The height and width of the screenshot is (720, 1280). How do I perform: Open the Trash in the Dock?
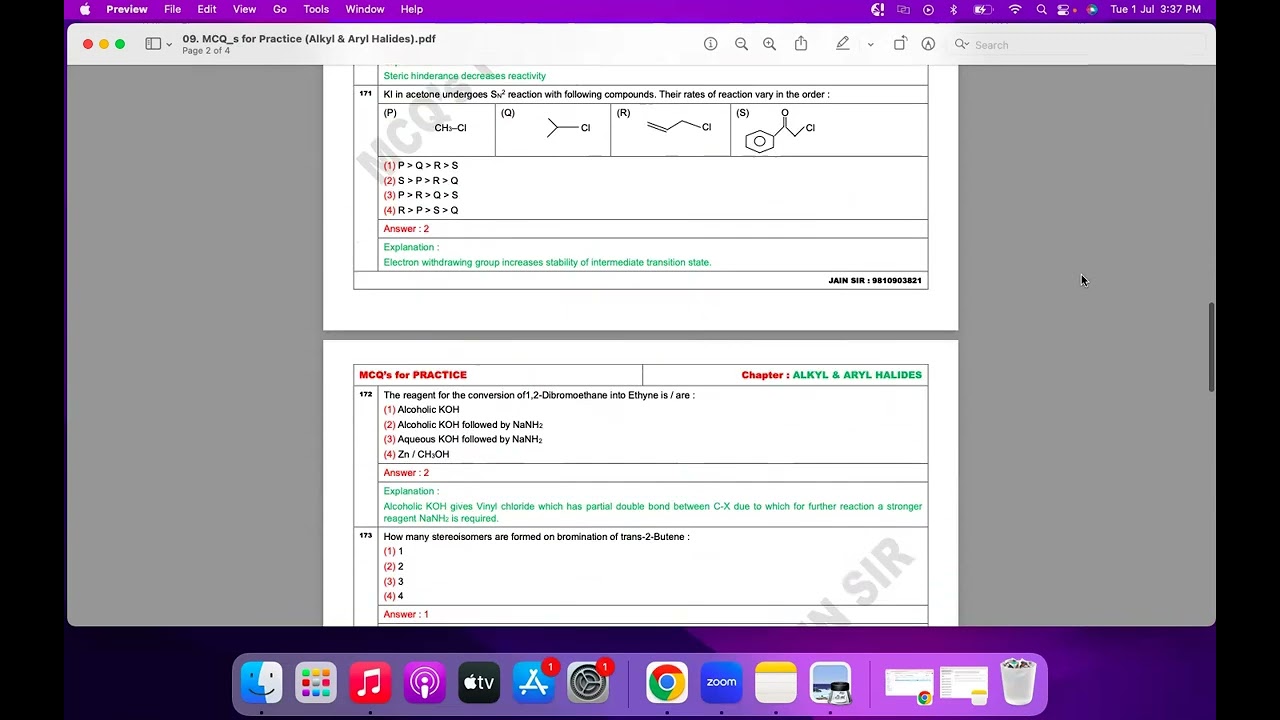[x=1018, y=683]
